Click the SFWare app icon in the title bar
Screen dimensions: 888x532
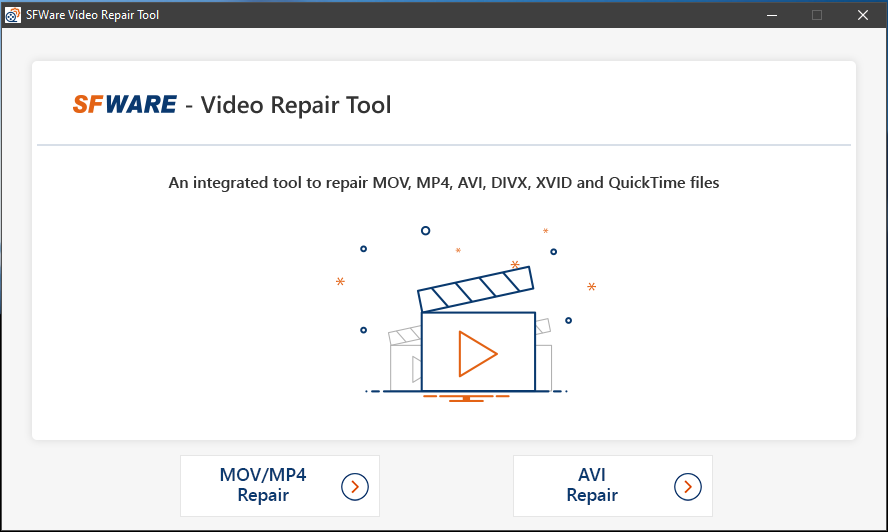(x=13, y=15)
